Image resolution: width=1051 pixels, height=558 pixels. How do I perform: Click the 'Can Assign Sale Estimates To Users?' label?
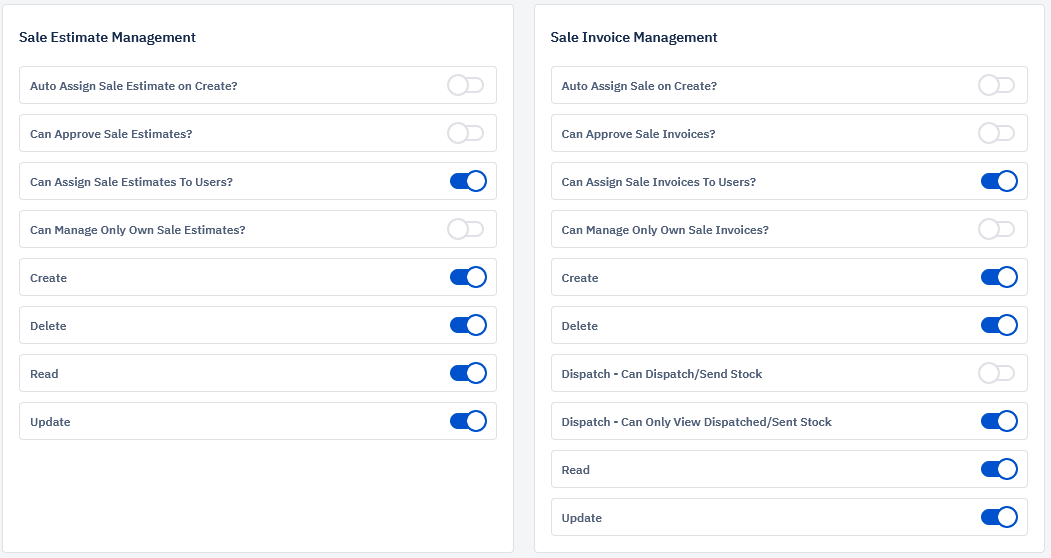[x=131, y=182]
